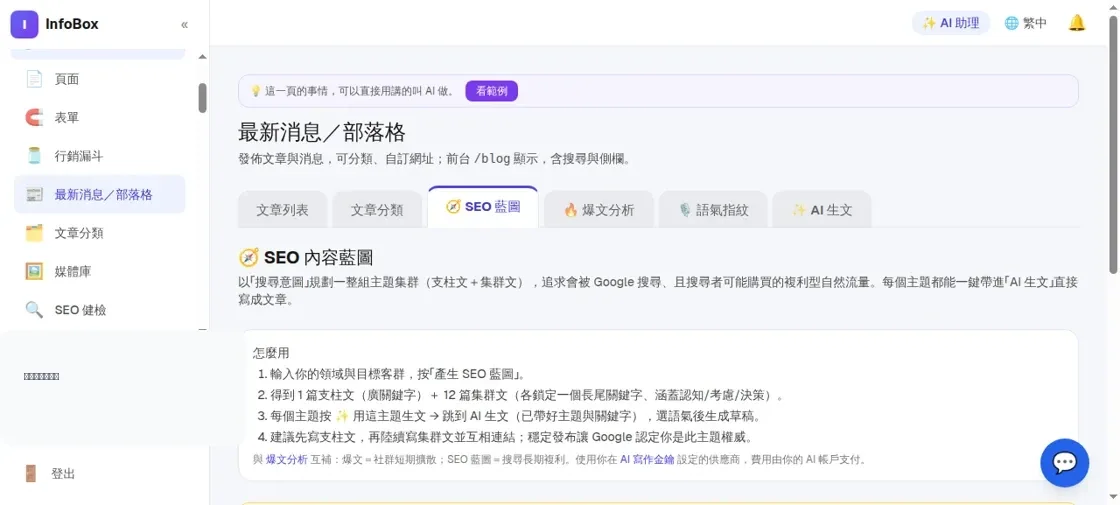The width and height of the screenshot is (1120, 505).
Task: Collapse the sidebar with double chevron
Action: click(x=184, y=25)
